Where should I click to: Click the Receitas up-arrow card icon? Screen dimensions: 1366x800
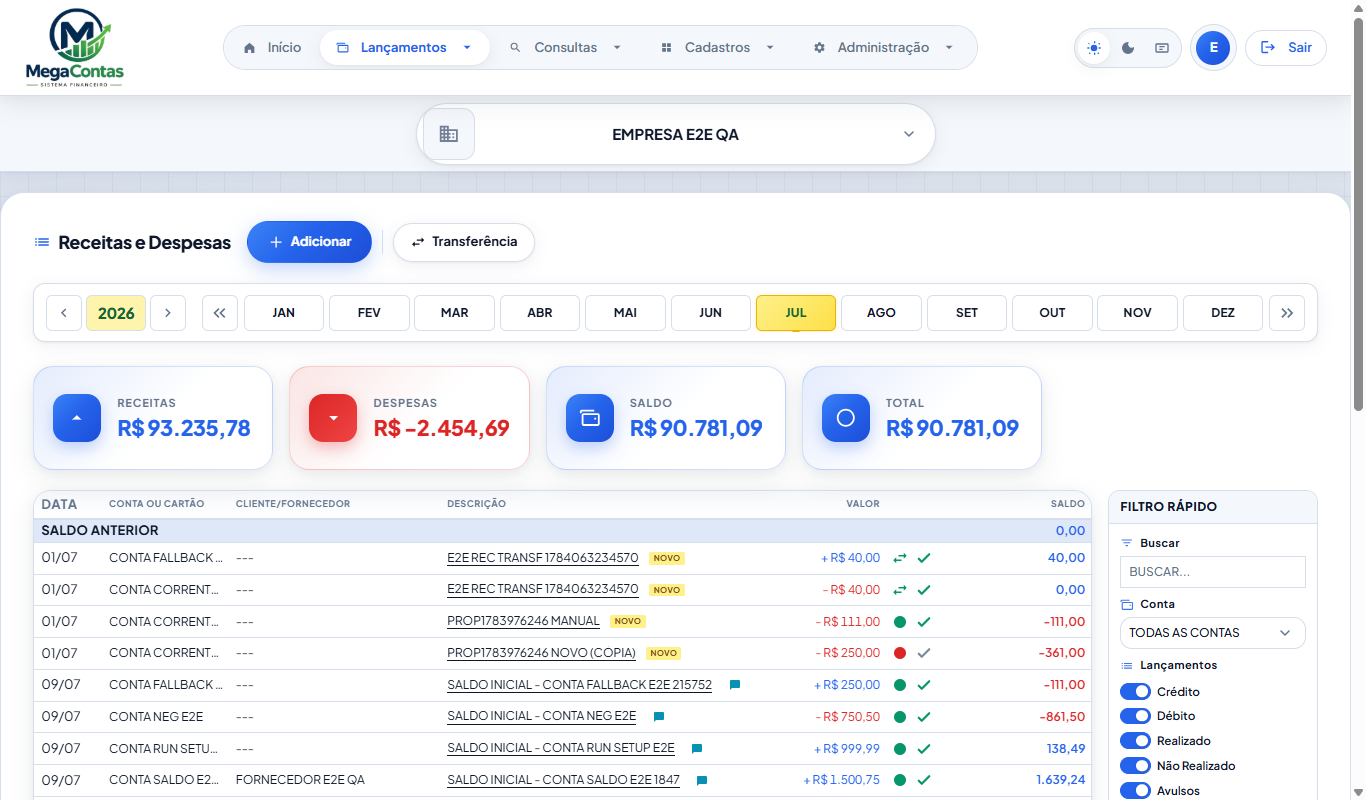click(77, 418)
